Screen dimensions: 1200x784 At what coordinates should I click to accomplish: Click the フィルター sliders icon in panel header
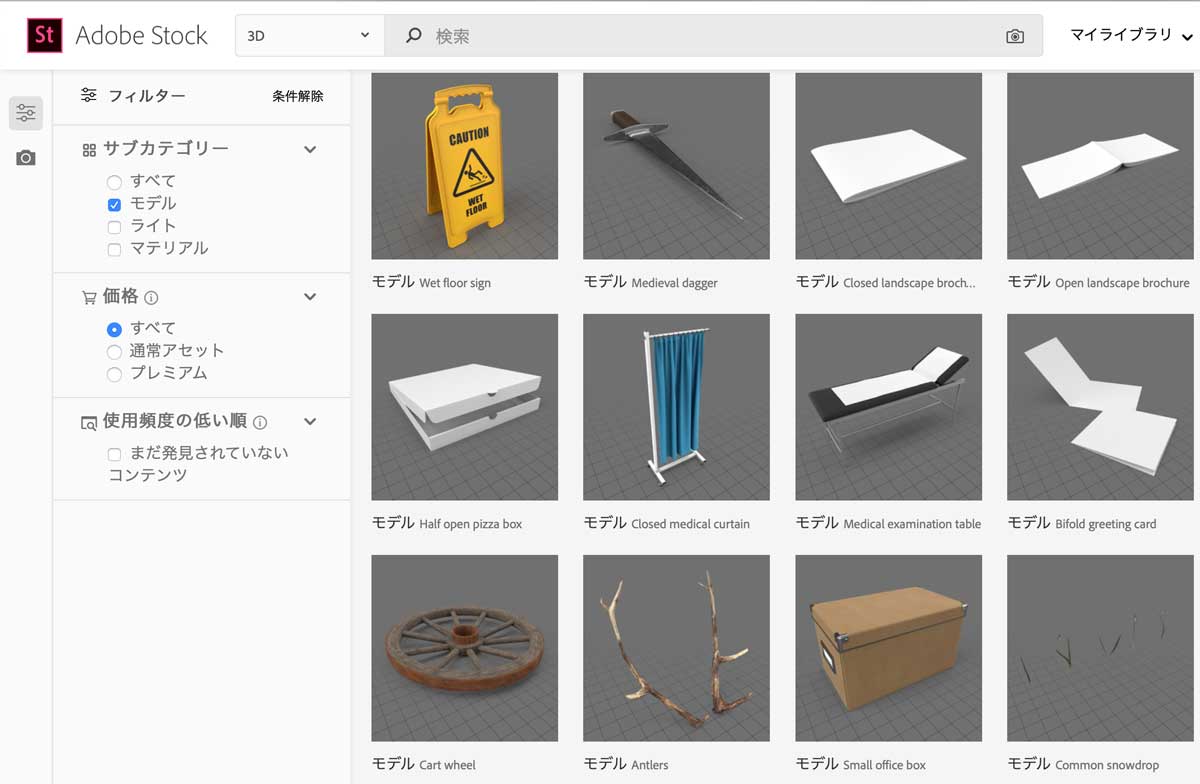89,96
